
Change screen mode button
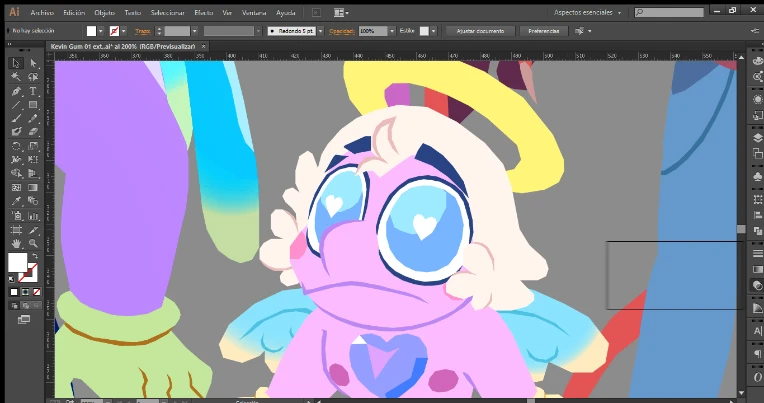(24, 320)
